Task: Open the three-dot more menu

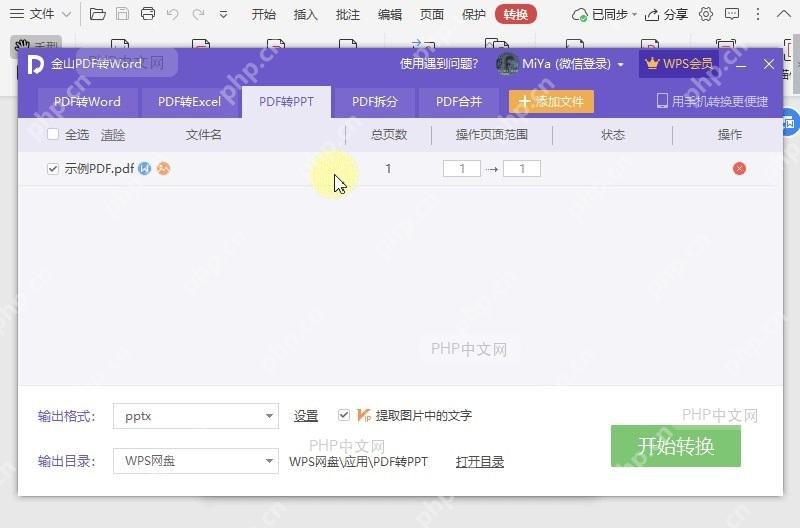Action: click(758, 14)
